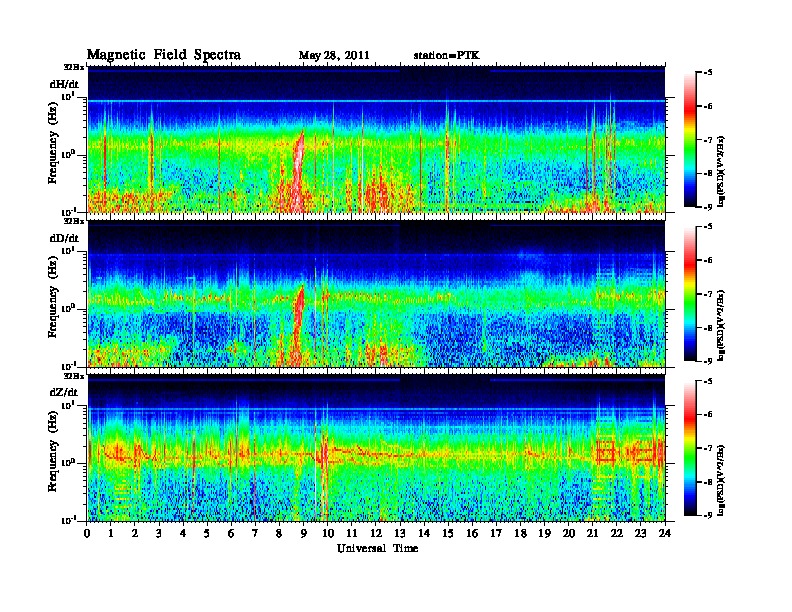Click hour "11" on the time axis
Image resolution: width=792 pixels, height=612 pixels.
pyautogui.click(x=352, y=534)
